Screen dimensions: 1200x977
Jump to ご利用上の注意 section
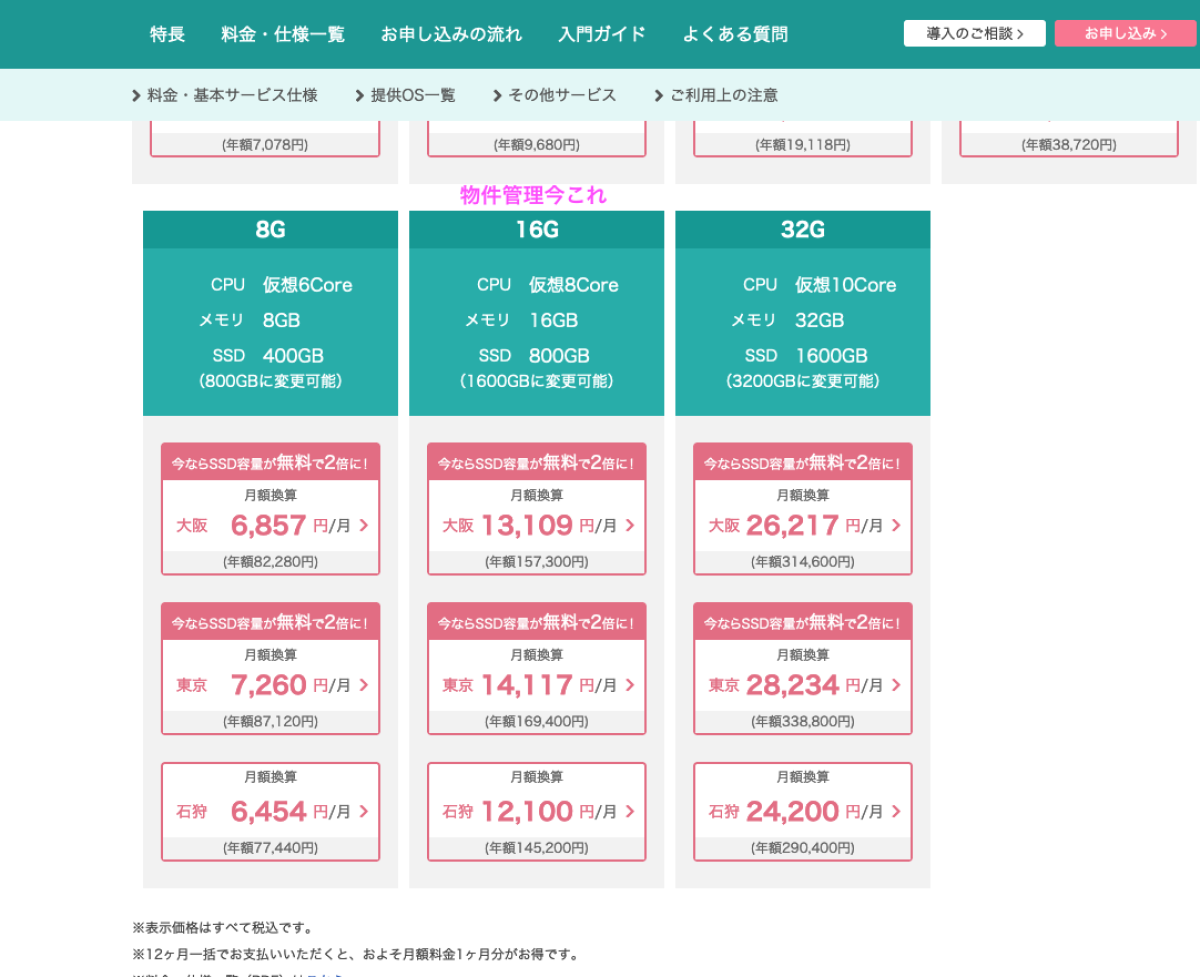click(716, 96)
